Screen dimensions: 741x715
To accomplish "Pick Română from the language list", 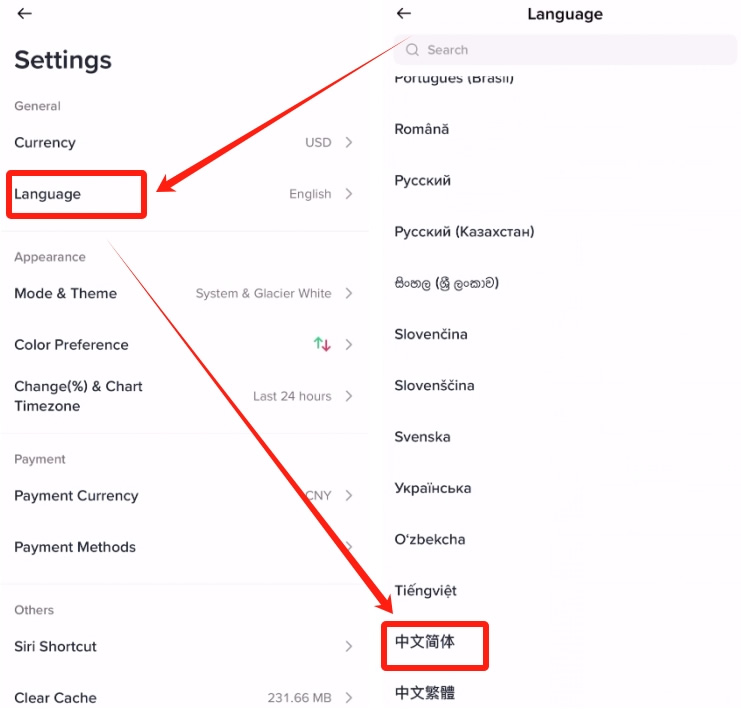I will pyautogui.click(x=422, y=129).
